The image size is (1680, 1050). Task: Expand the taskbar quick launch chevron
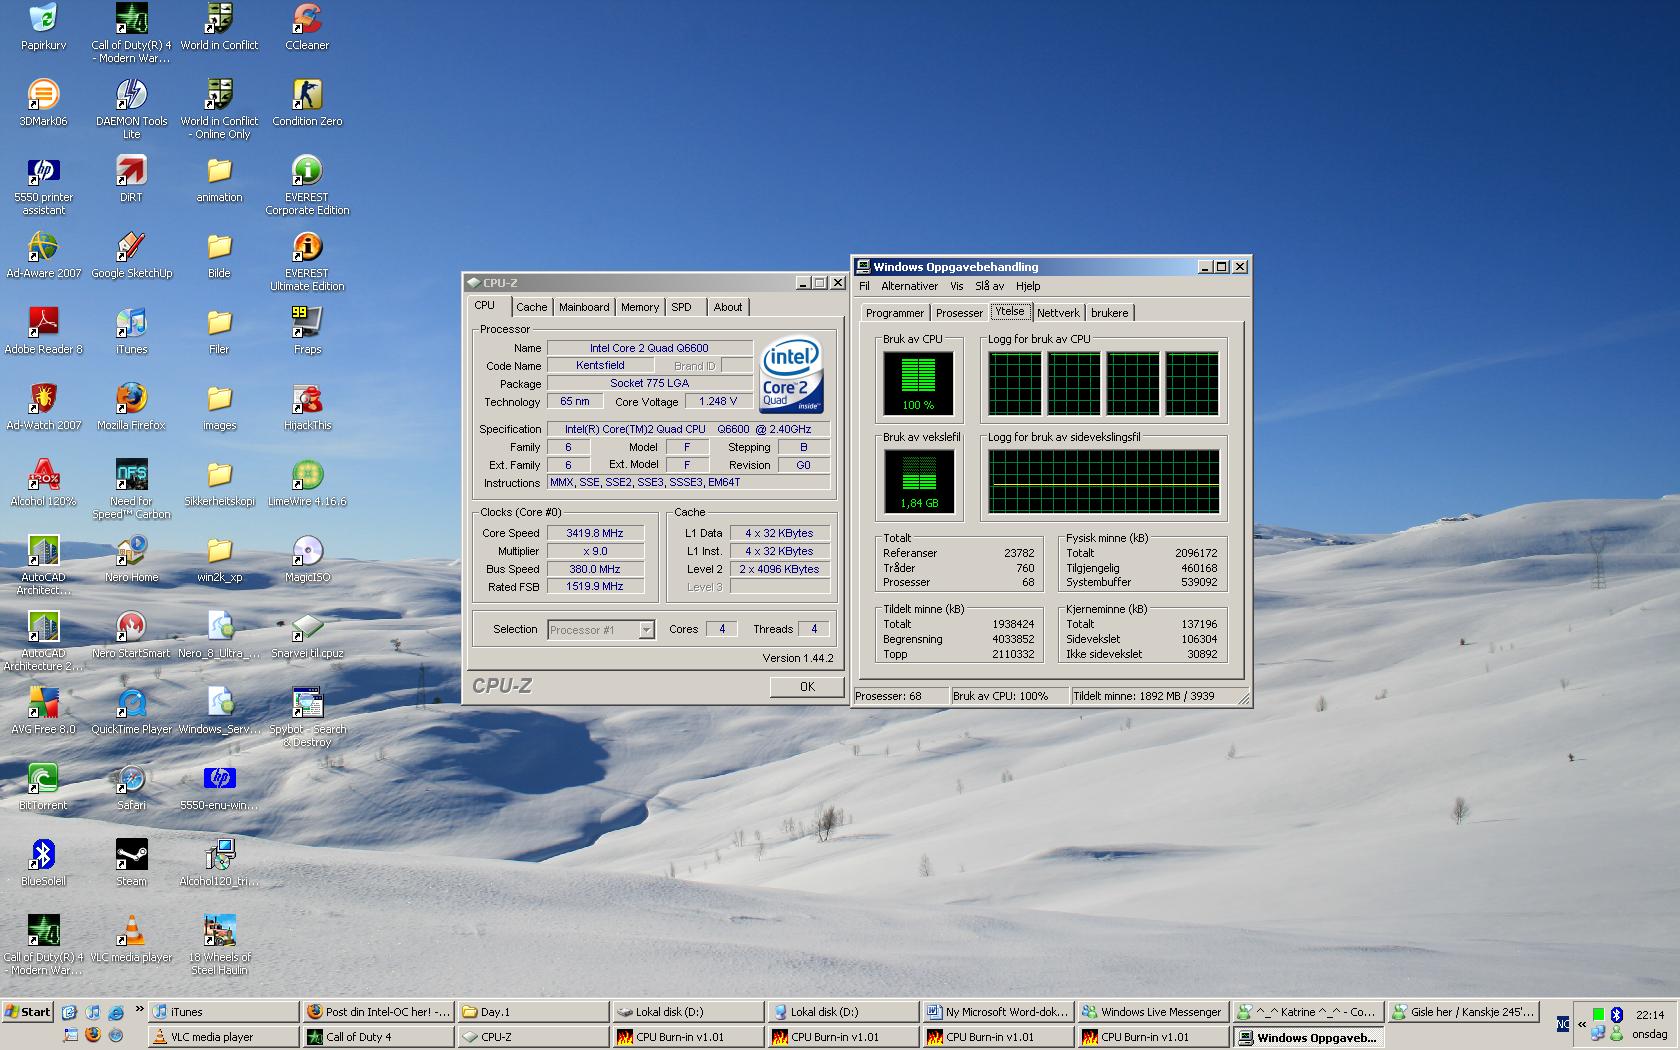[139, 1009]
